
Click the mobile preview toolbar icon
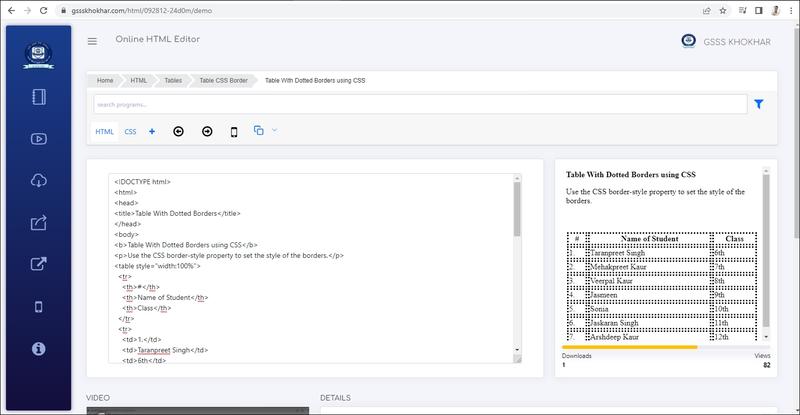(234, 131)
